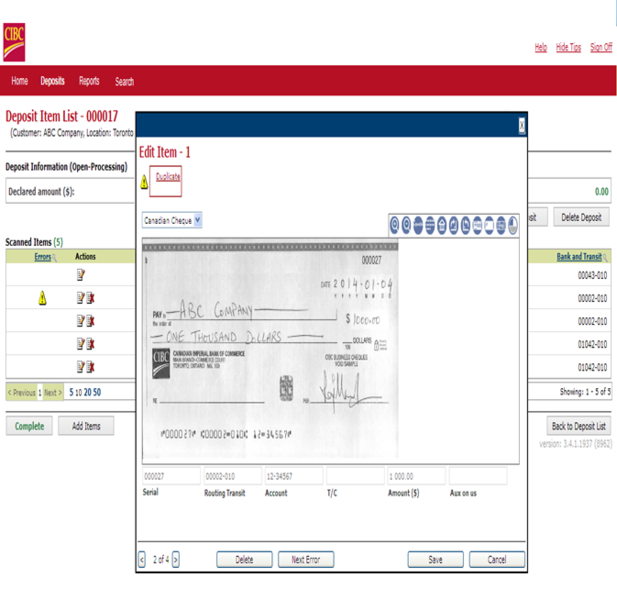The image size is (617, 600).
Task: Click the Next Error button
Action: [306, 559]
